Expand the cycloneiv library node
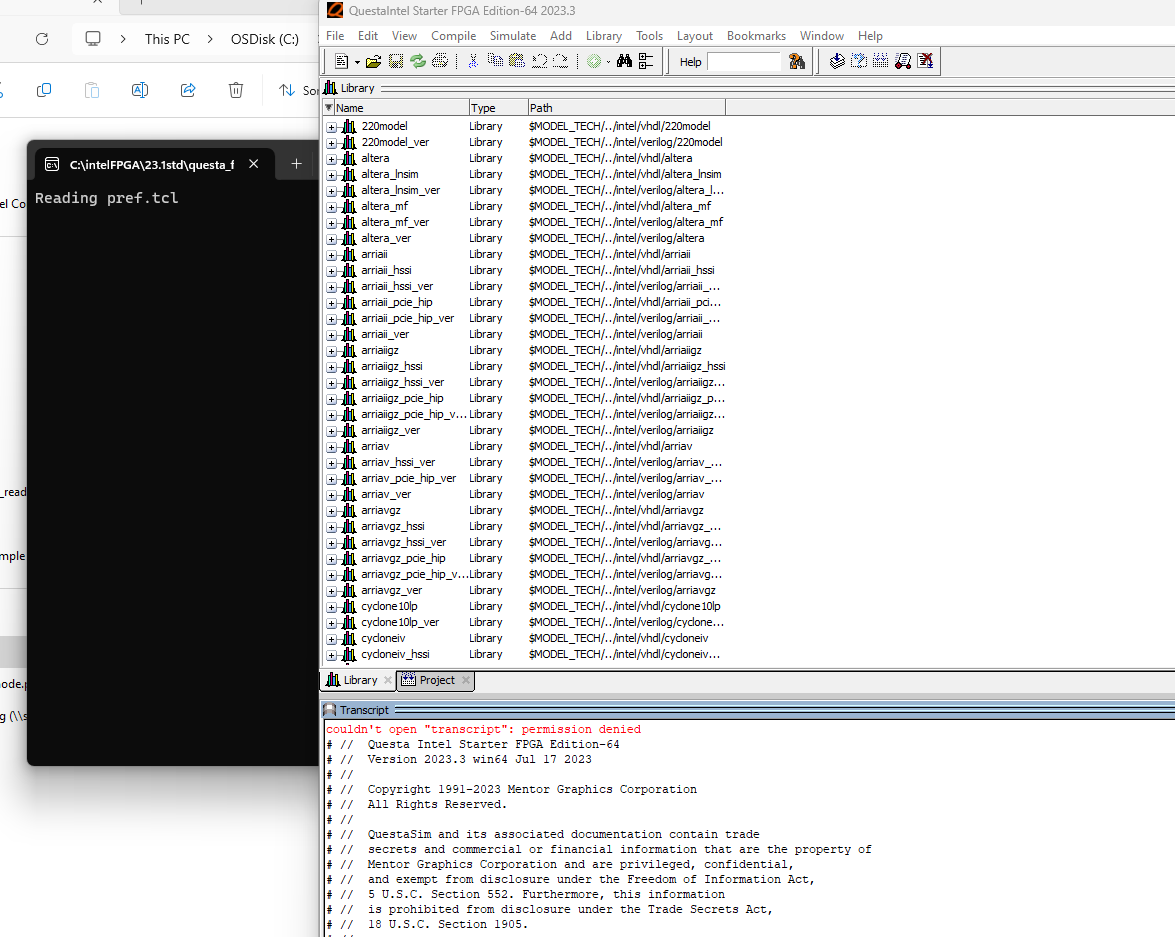1175x937 pixels. click(x=332, y=638)
